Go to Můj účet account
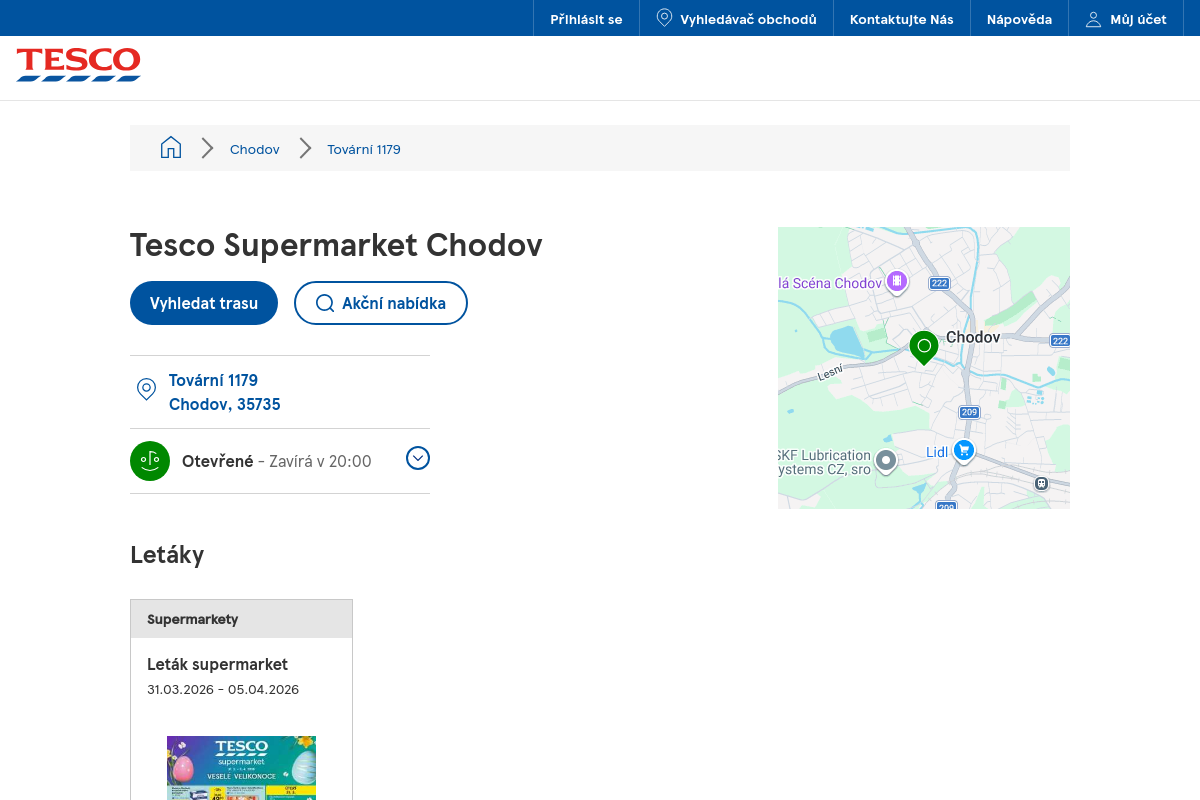The image size is (1200, 800). coord(1126,19)
